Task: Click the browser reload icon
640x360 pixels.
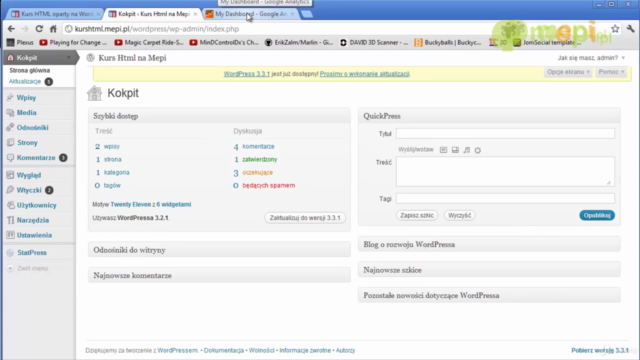Action: [39, 29]
